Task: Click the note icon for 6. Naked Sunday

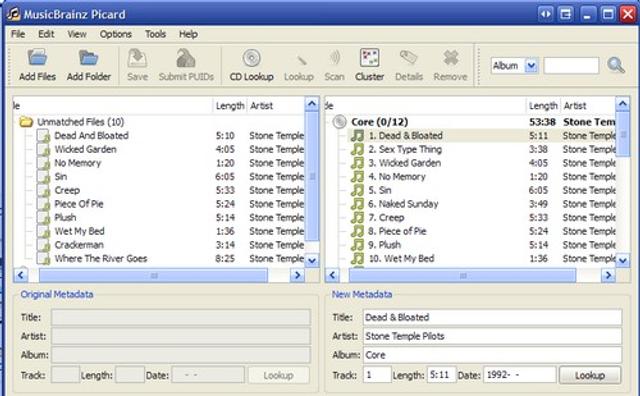Action: pos(357,204)
